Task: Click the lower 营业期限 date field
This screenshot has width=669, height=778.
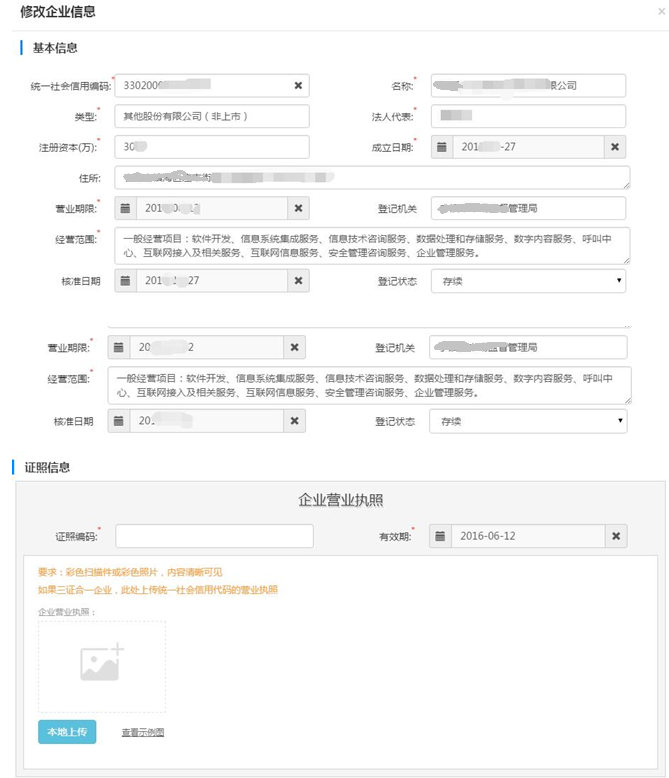Action: 206,347
